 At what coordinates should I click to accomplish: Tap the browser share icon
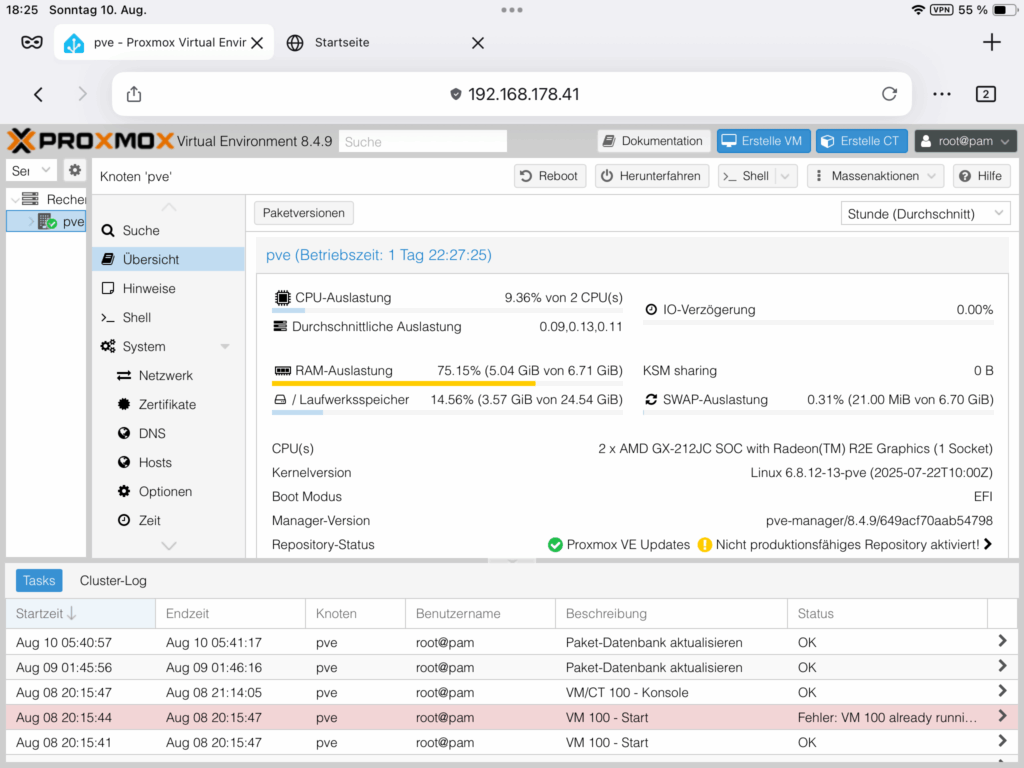point(134,94)
